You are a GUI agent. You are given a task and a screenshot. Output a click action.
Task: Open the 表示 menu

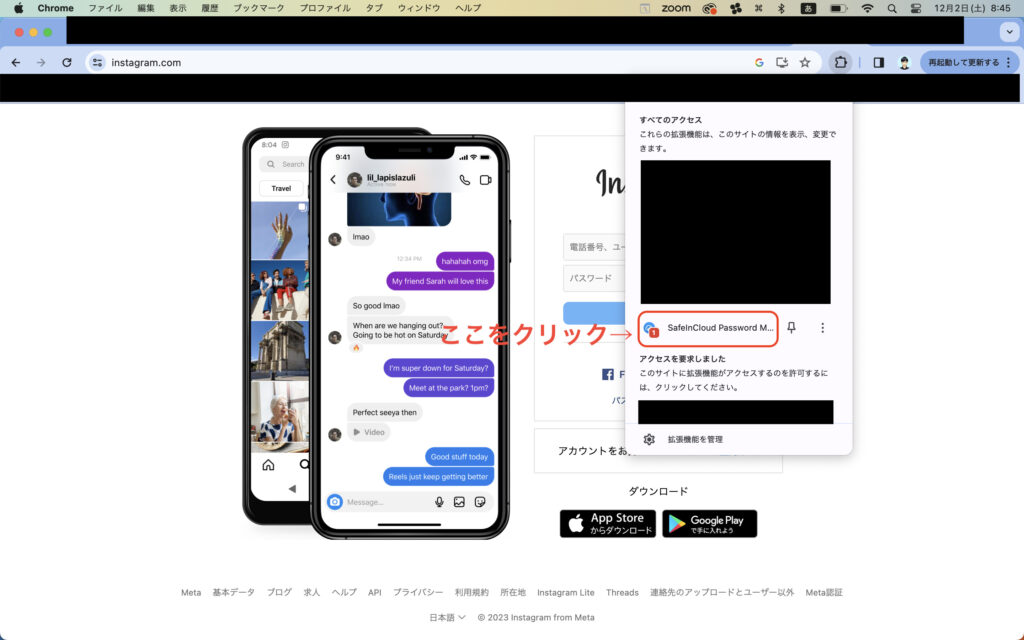[x=178, y=8]
